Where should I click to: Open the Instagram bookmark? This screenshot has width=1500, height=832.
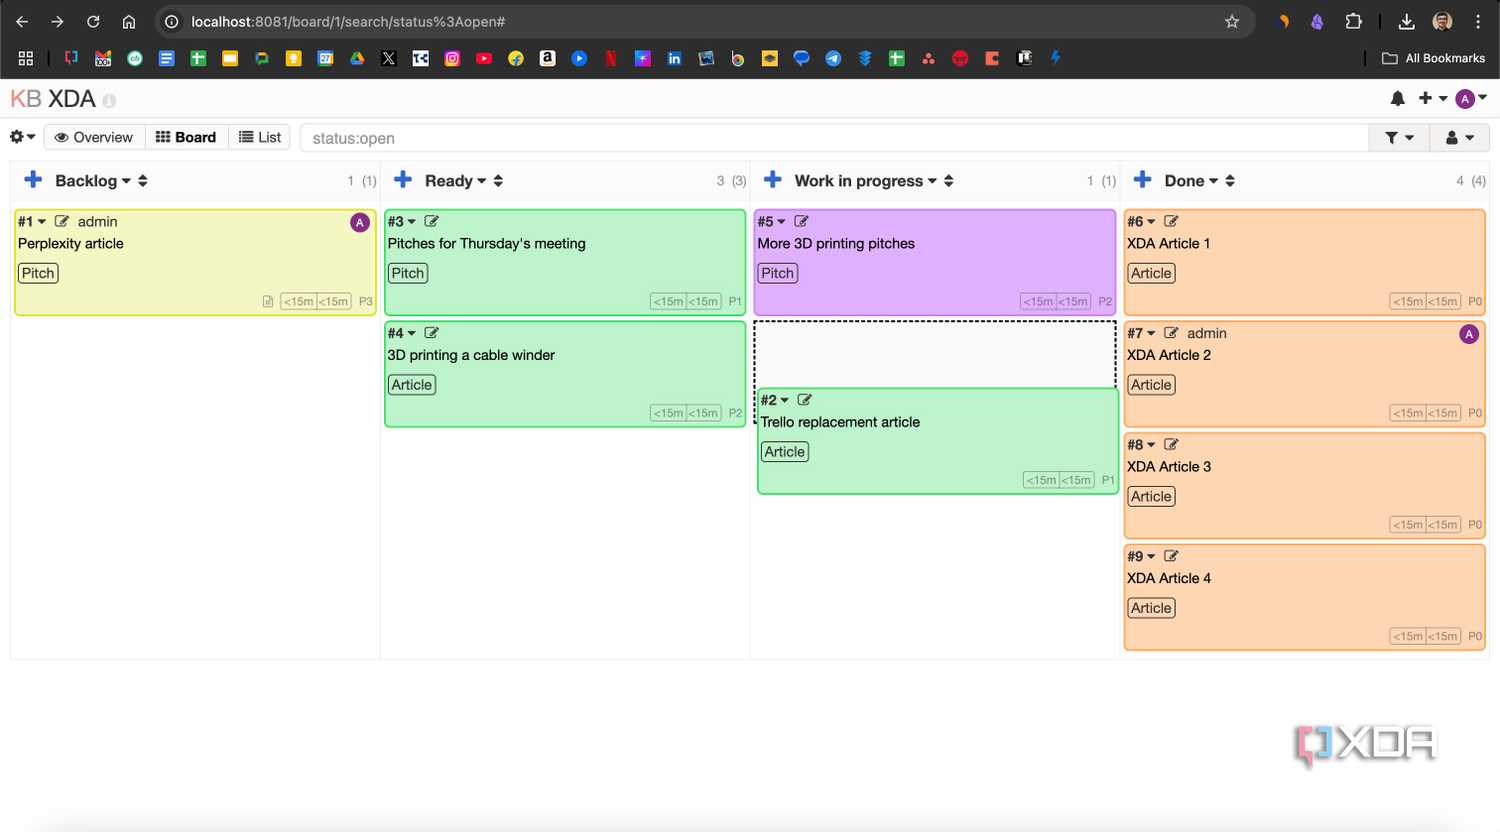click(452, 58)
